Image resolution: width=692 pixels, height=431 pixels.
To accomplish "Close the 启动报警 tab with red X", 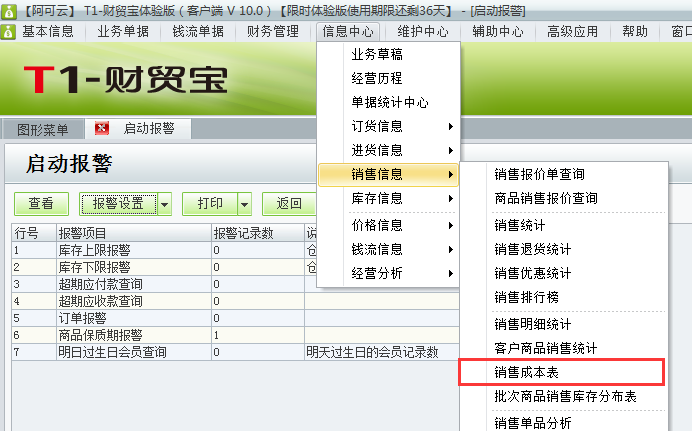I will coord(102,128).
